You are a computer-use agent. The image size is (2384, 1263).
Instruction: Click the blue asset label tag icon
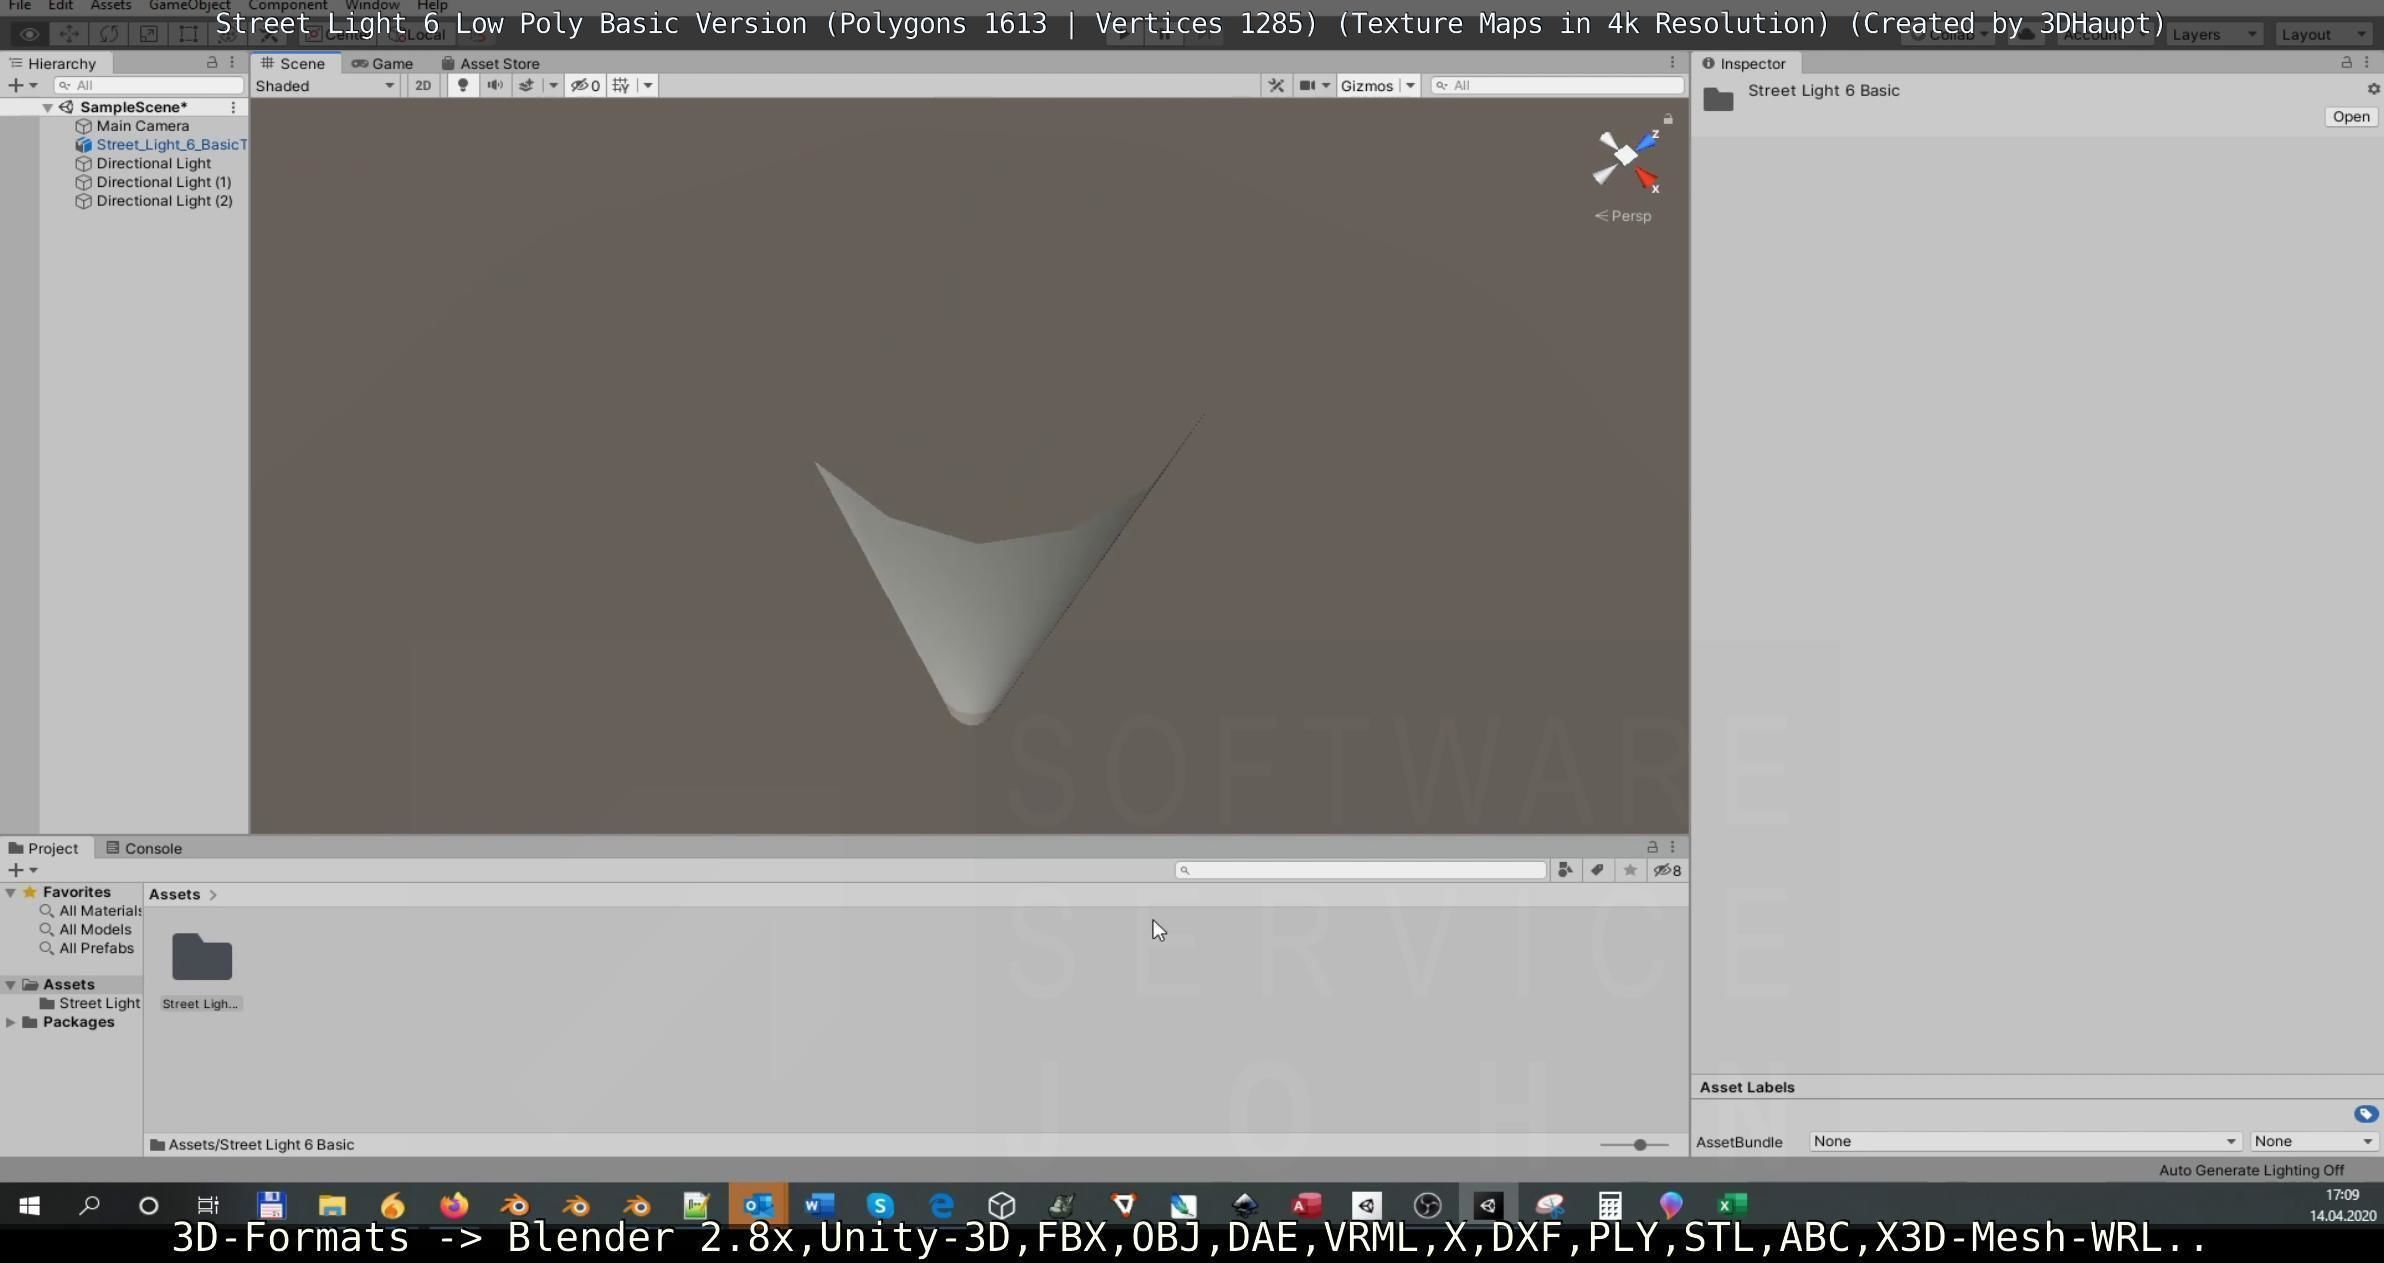pyautogui.click(x=2365, y=1114)
